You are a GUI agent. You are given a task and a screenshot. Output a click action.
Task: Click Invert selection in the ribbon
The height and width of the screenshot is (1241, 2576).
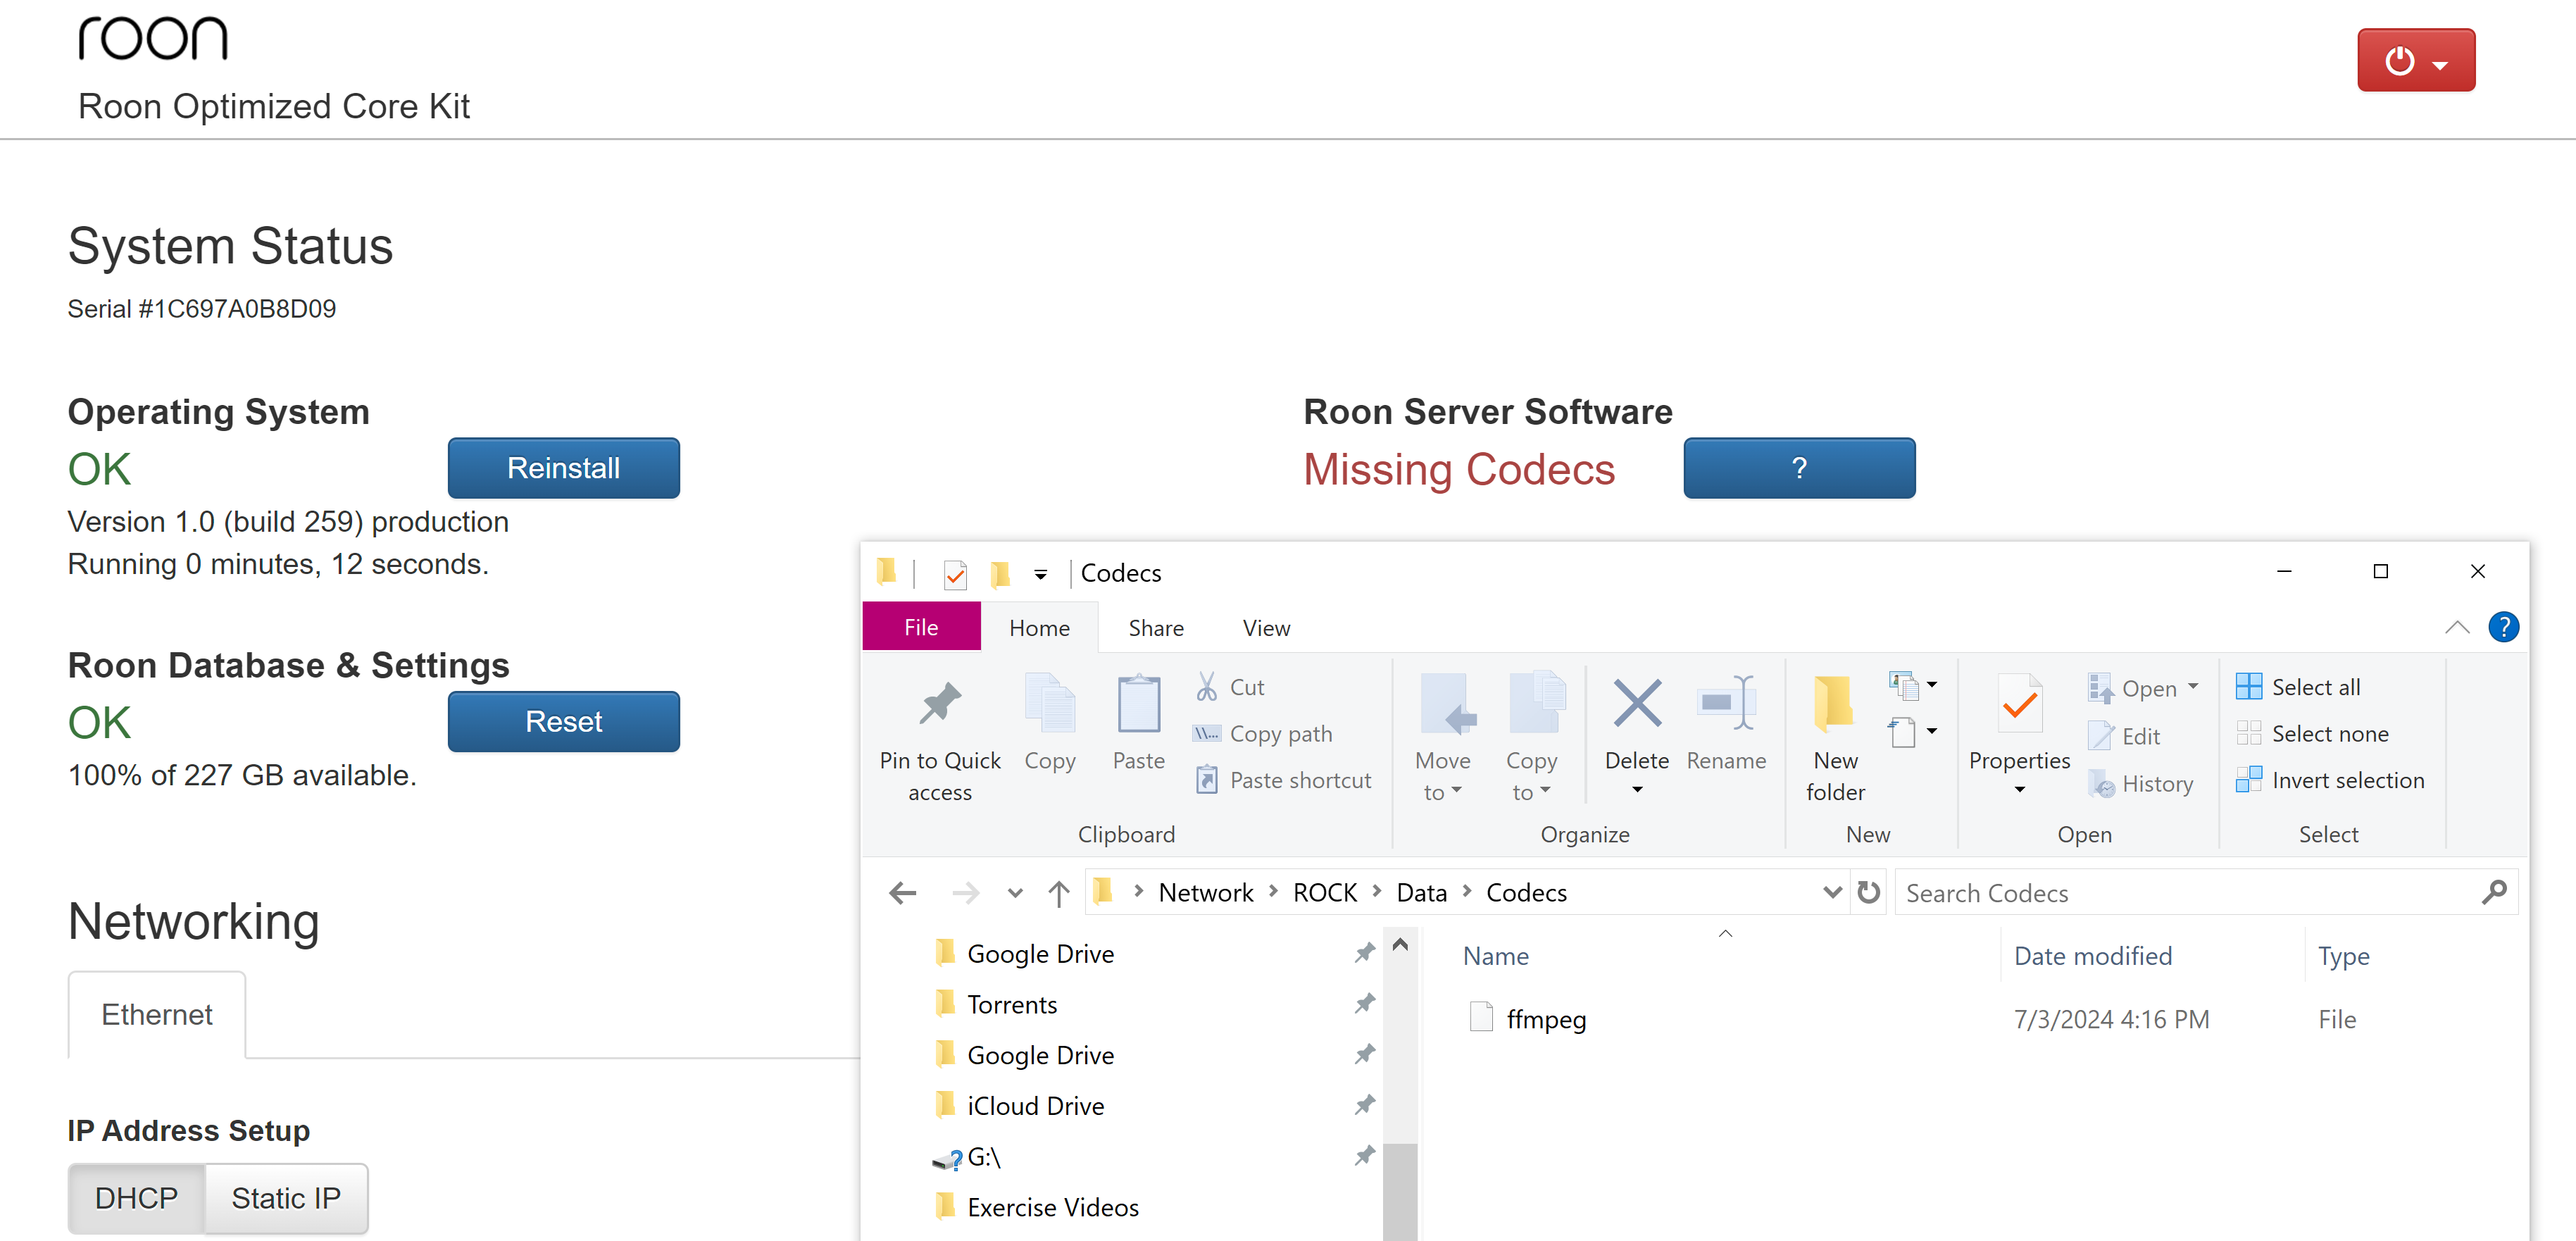[2330, 779]
